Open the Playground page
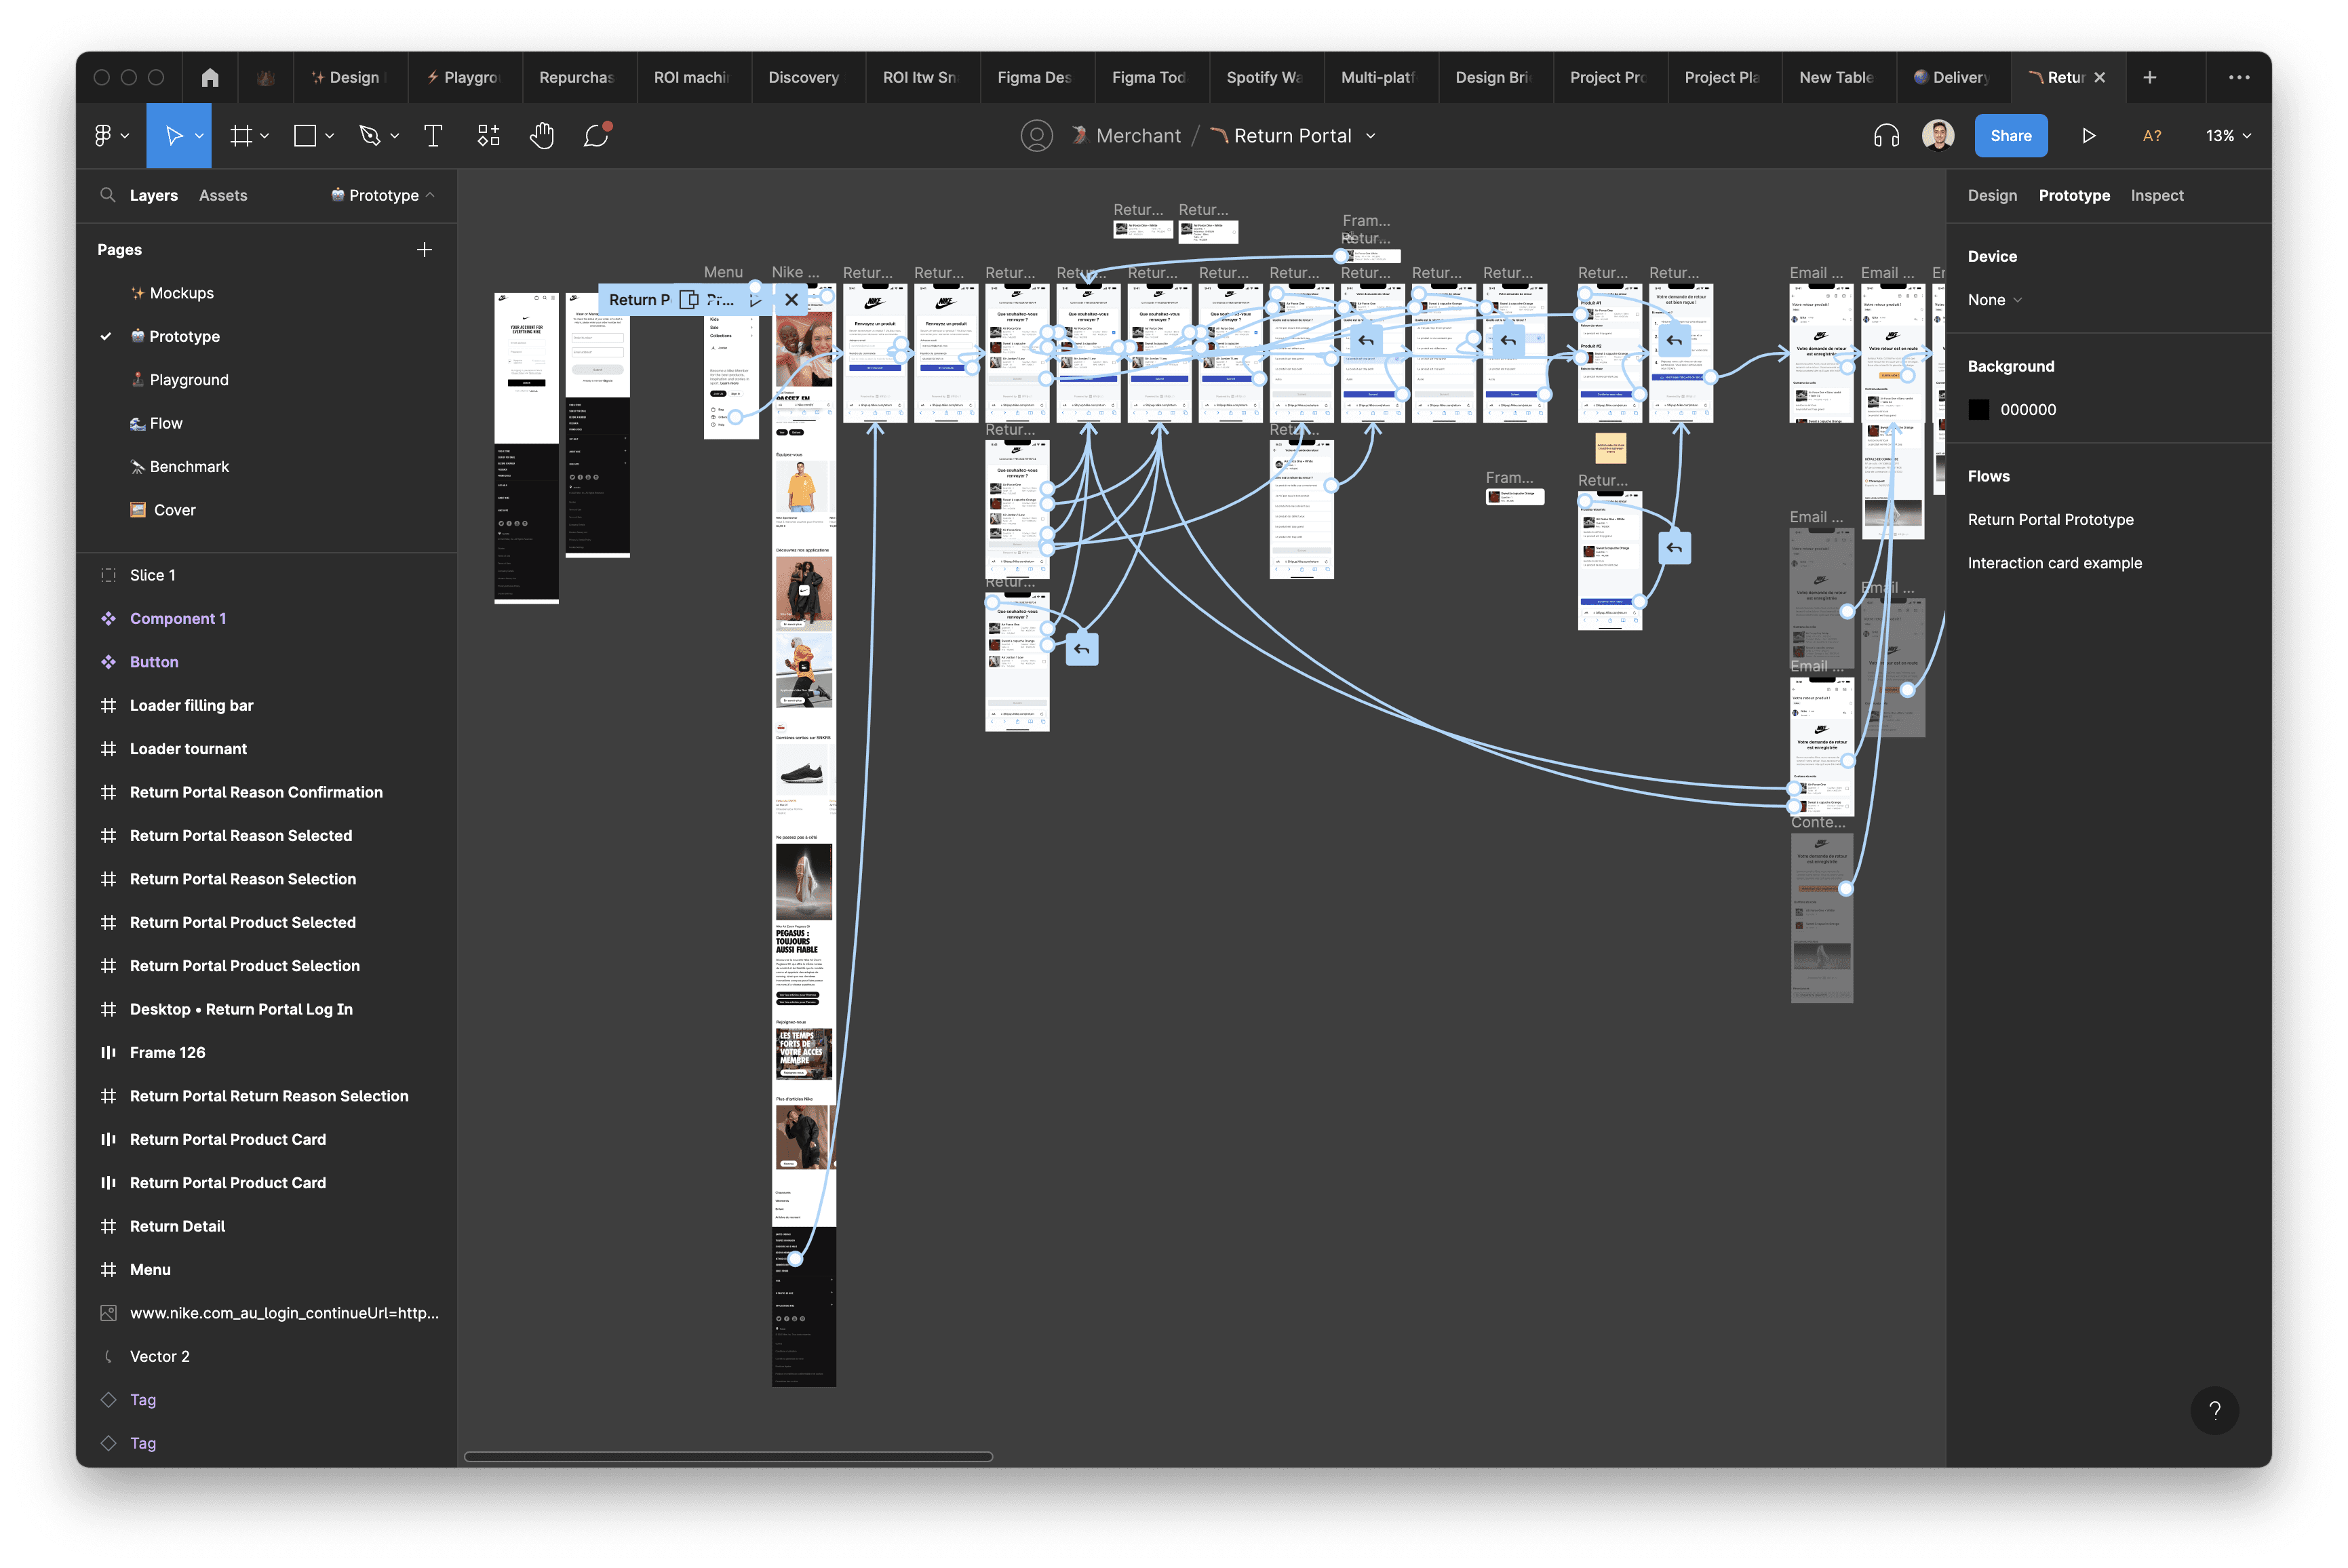 [189, 380]
